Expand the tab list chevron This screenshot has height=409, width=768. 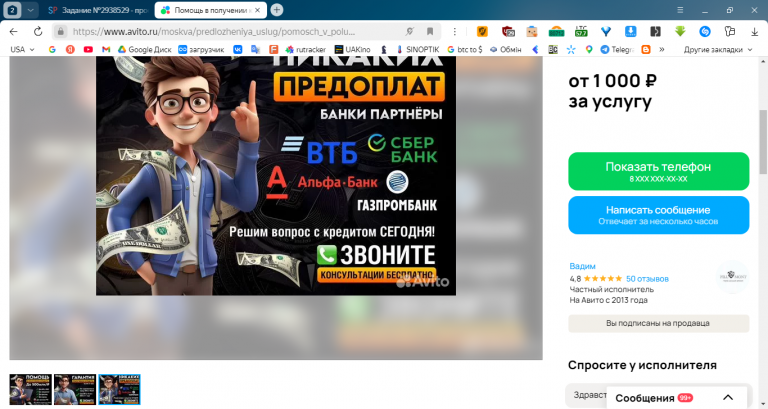[x=30, y=10]
